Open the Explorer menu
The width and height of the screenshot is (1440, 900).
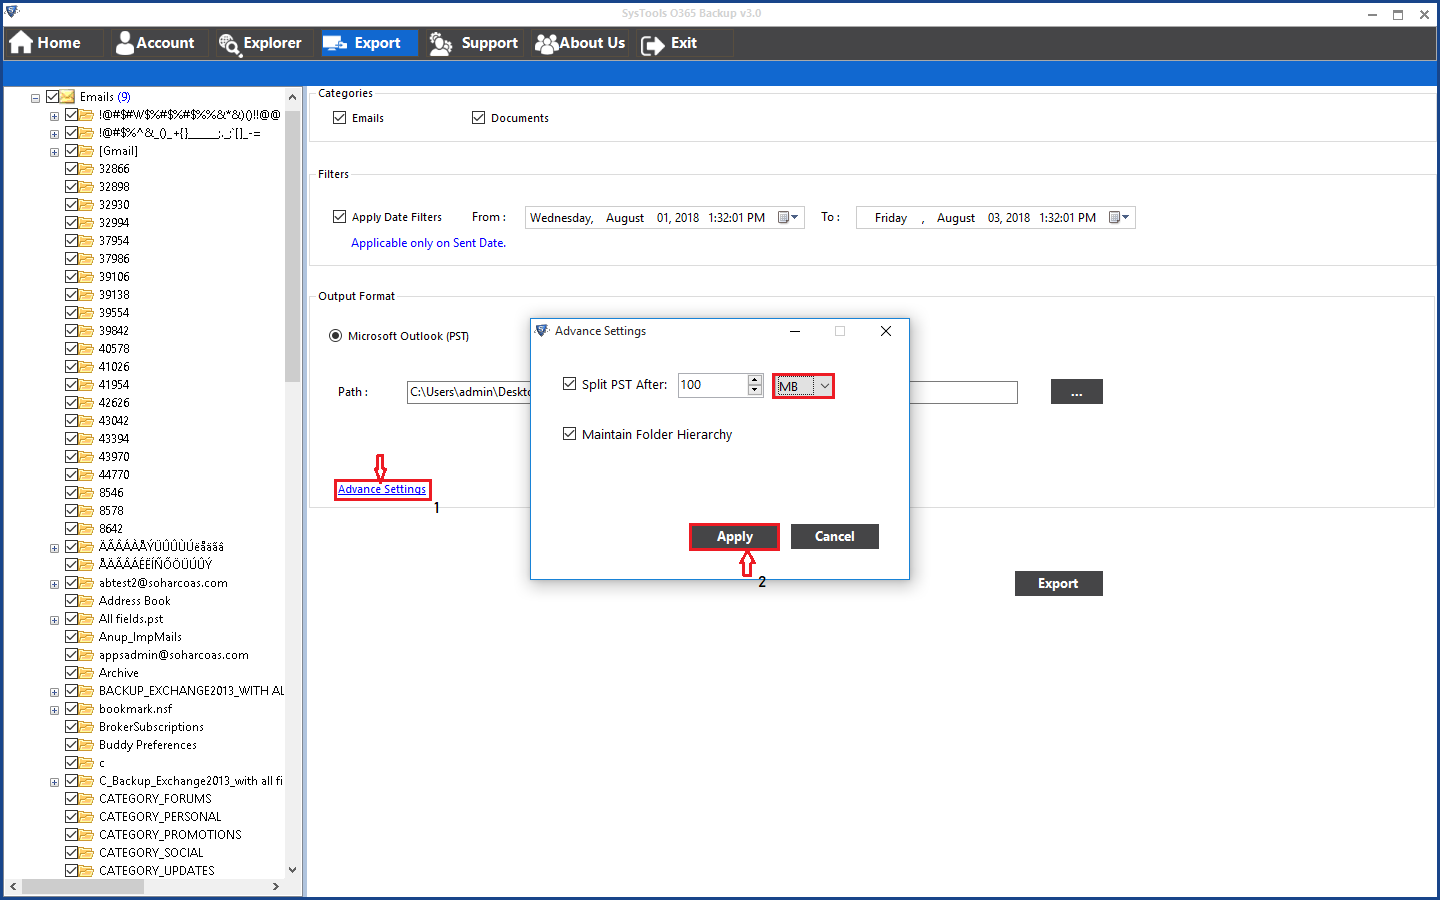tap(260, 43)
